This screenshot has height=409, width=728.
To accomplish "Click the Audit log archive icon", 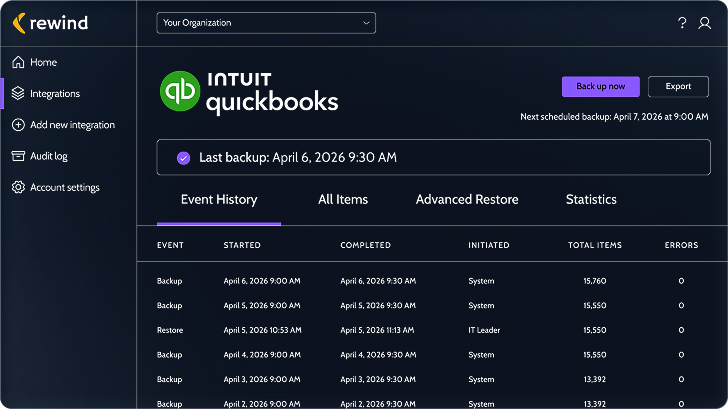I will pos(18,156).
